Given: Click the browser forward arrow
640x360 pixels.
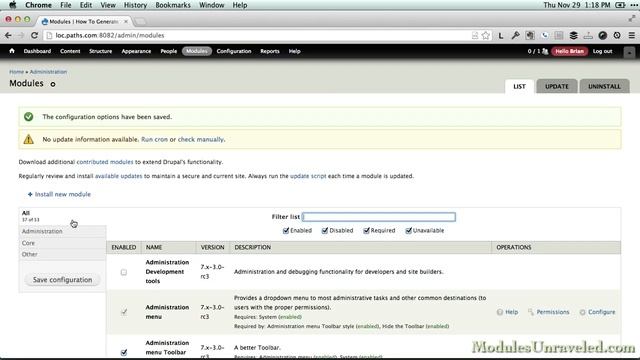Looking at the screenshot, I should (x=21, y=36).
